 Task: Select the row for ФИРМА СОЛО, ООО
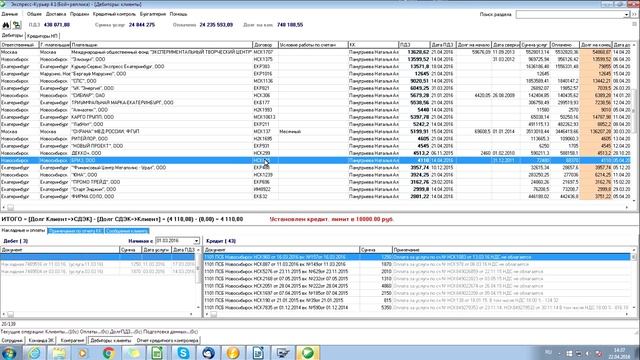coord(315,196)
